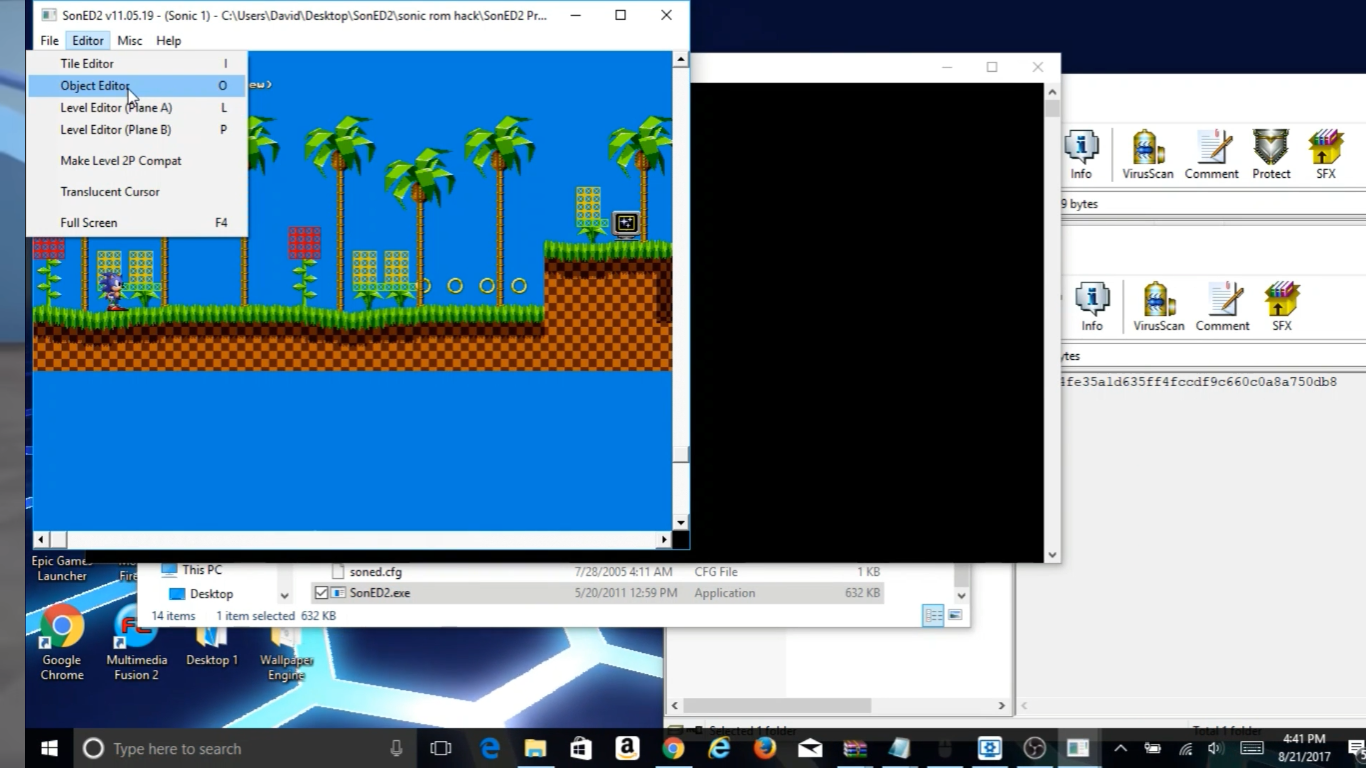Switch Explorer to large icons view
1366x768 pixels.
[x=955, y=615]
